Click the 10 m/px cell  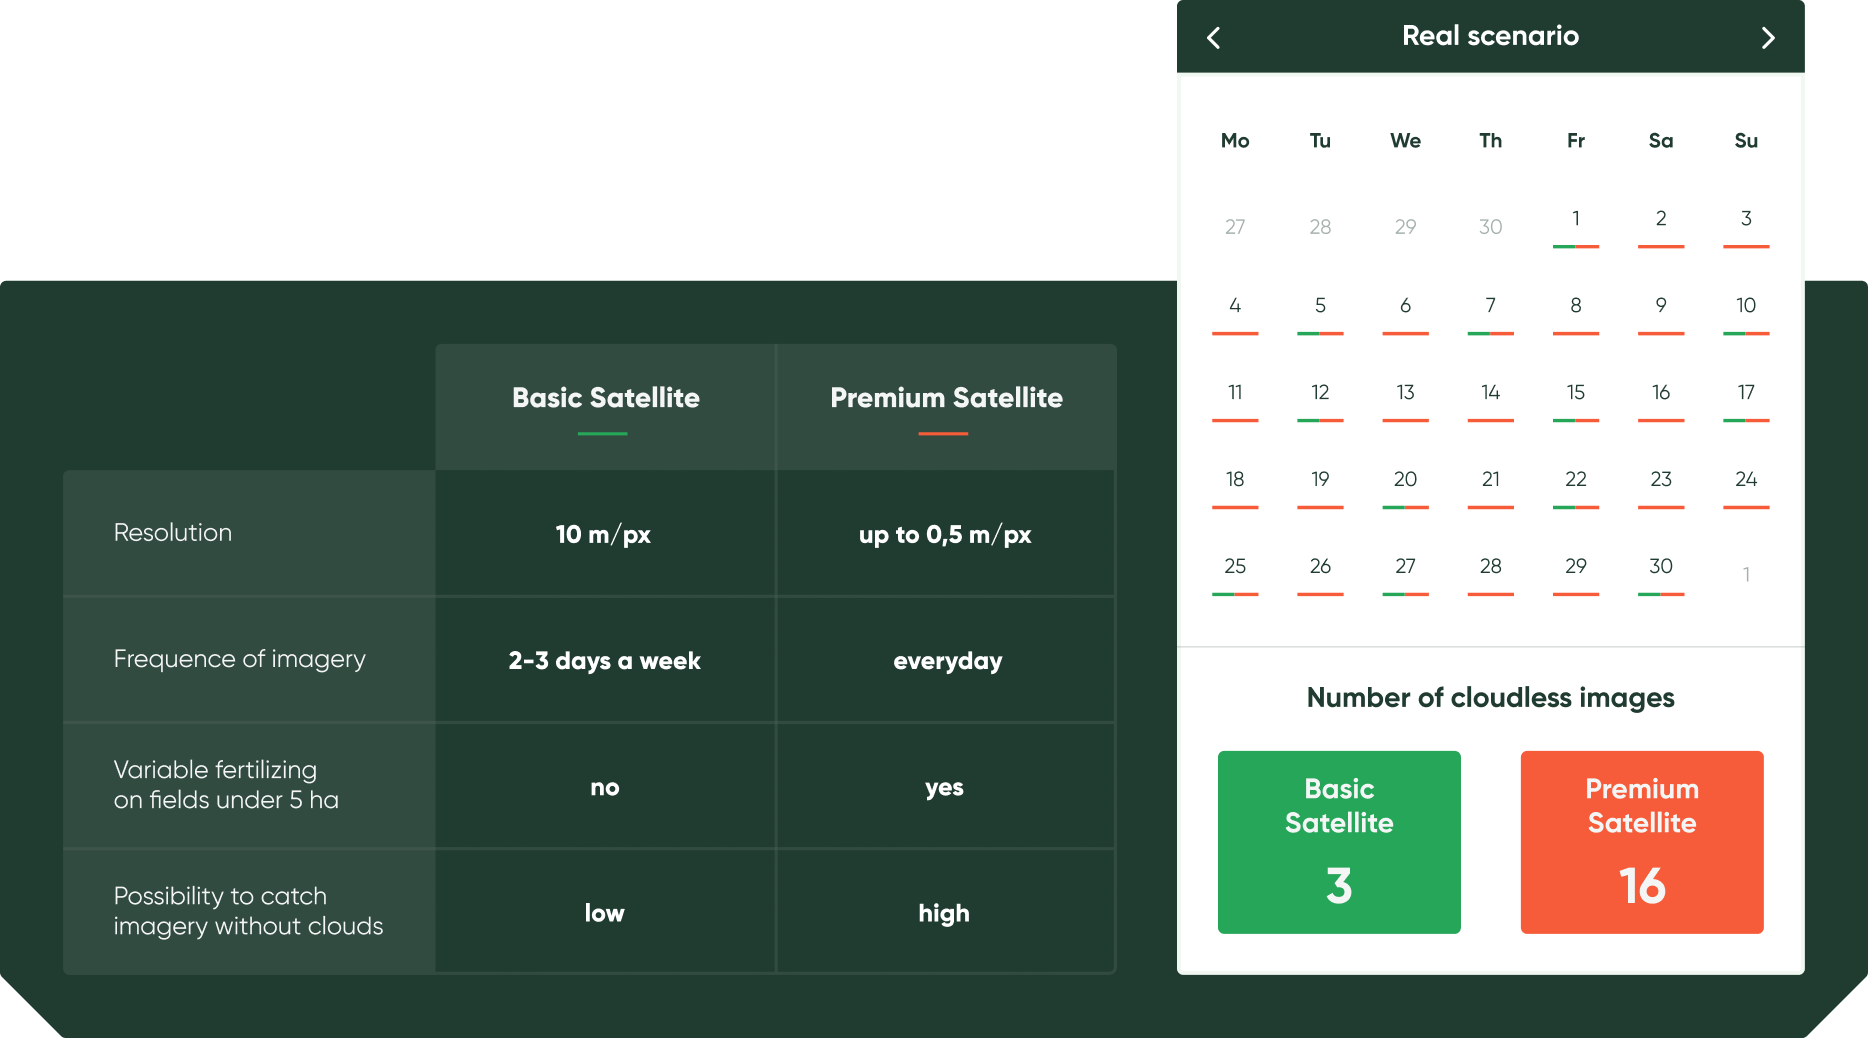pos(604,534)
